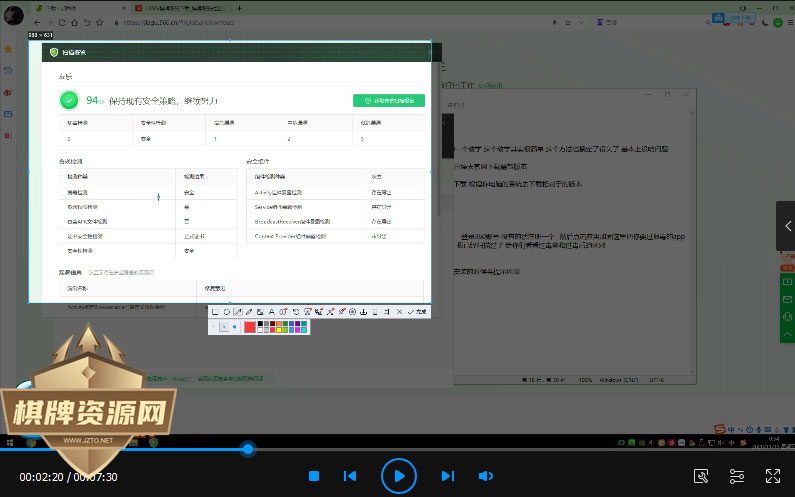Image resolution: width=795 pixels, height=497 pixels.
Task: Pick the yellow color swatch
Action: click(279, 330)
